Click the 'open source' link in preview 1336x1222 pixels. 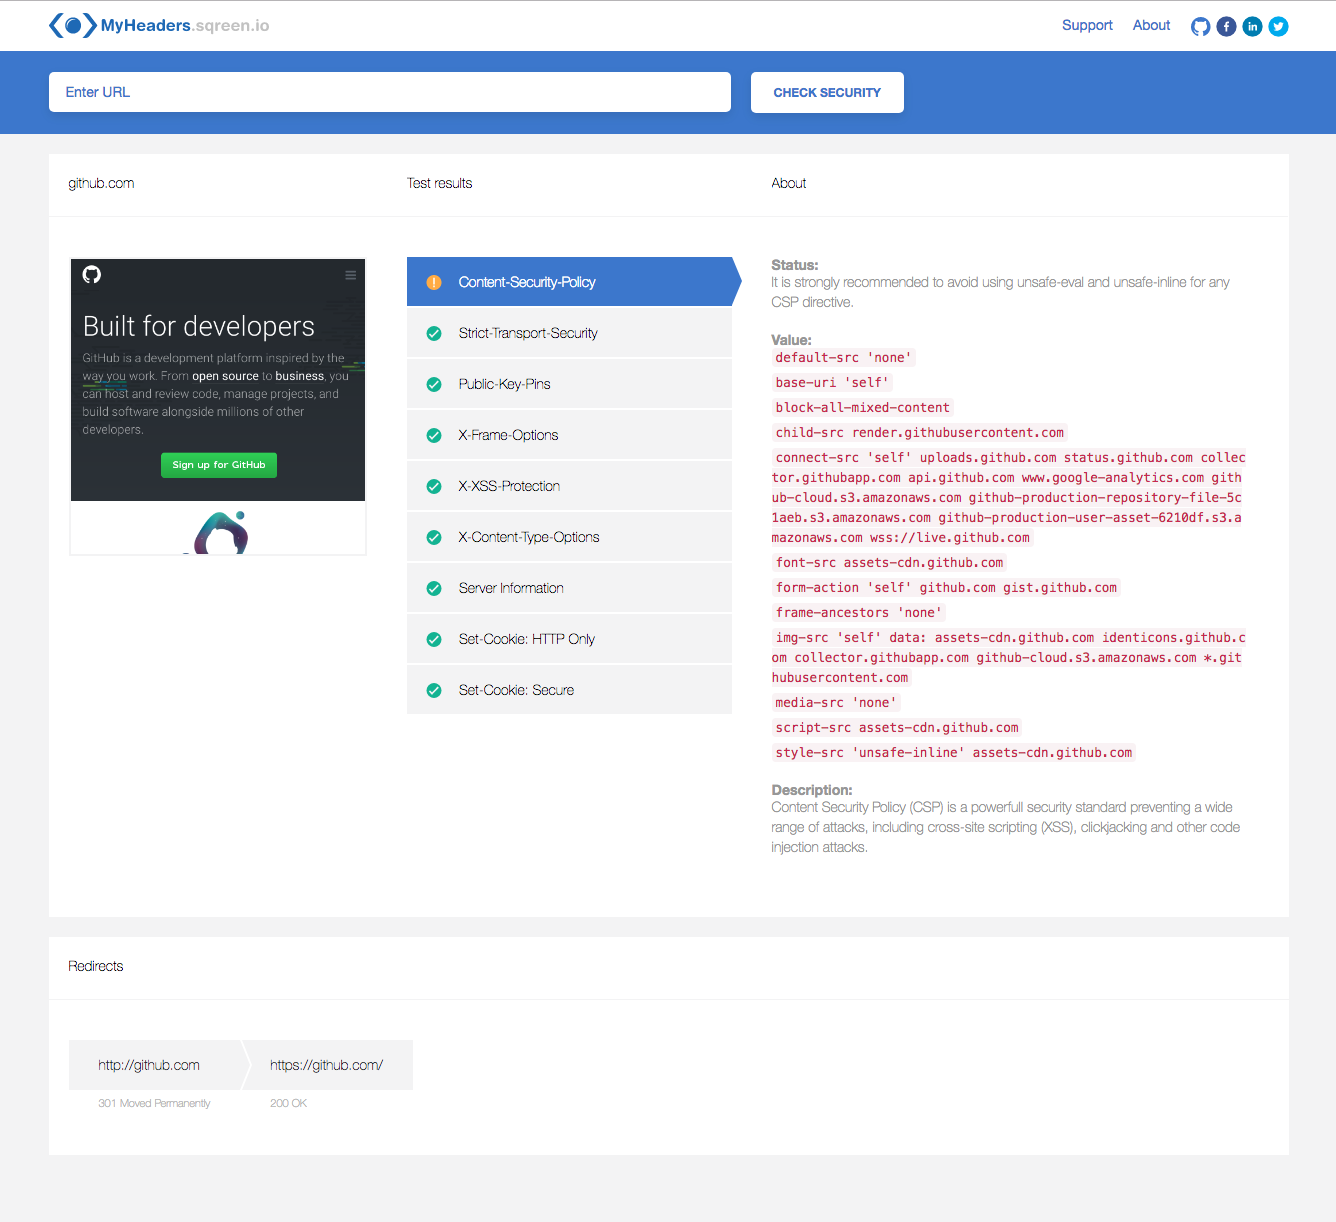[x=225, y=376]
